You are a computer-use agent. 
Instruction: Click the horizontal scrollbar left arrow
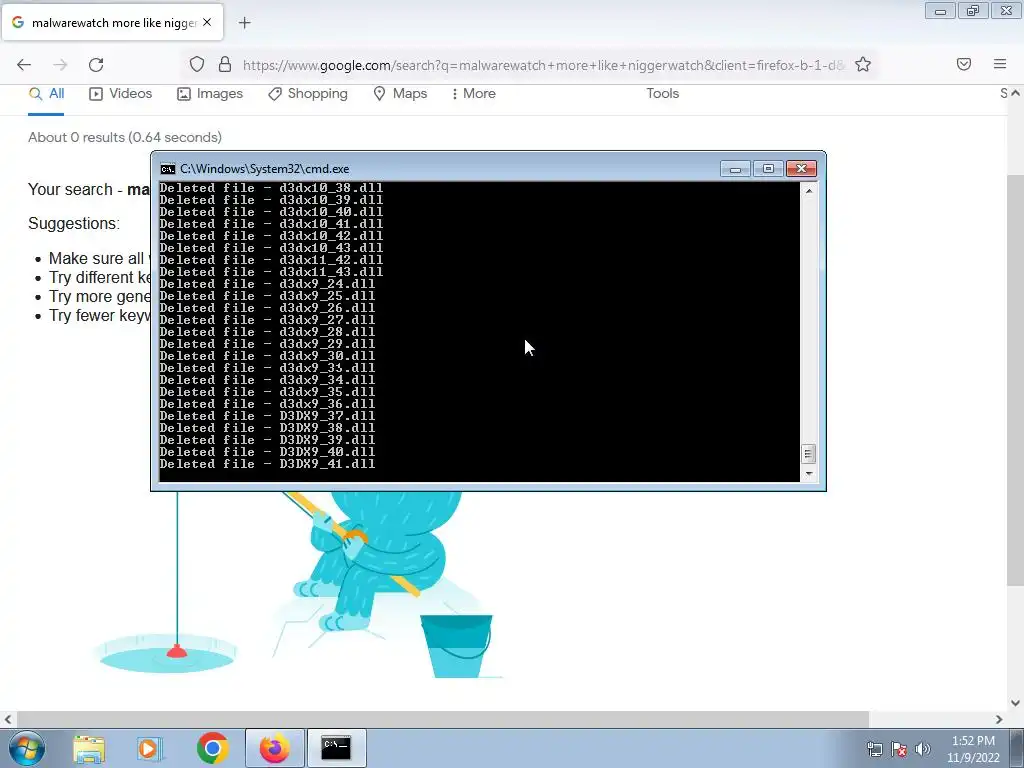pyautogui.click(x=7, y=719)
